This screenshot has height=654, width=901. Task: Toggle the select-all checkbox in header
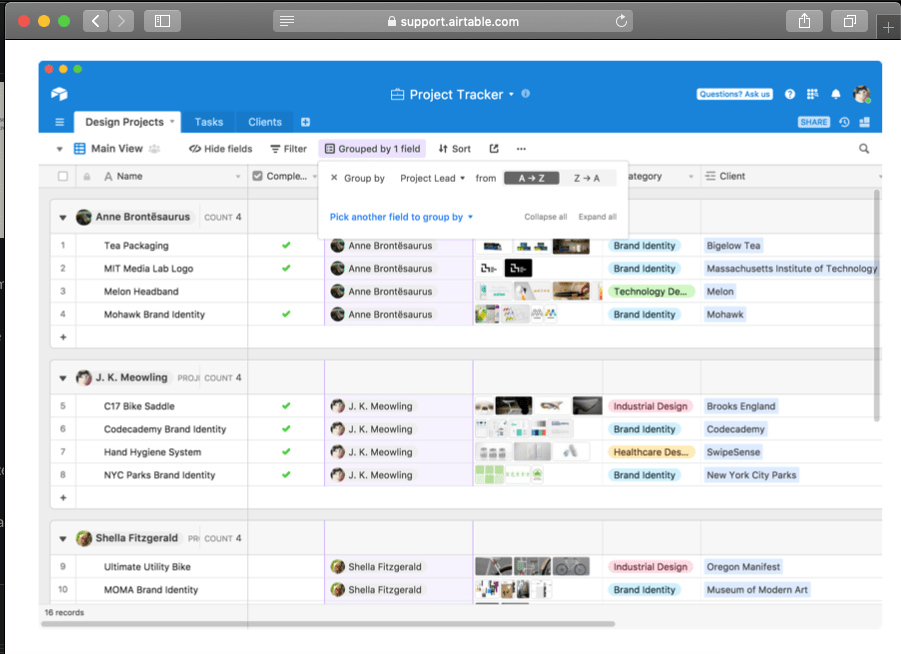(63, 176)
